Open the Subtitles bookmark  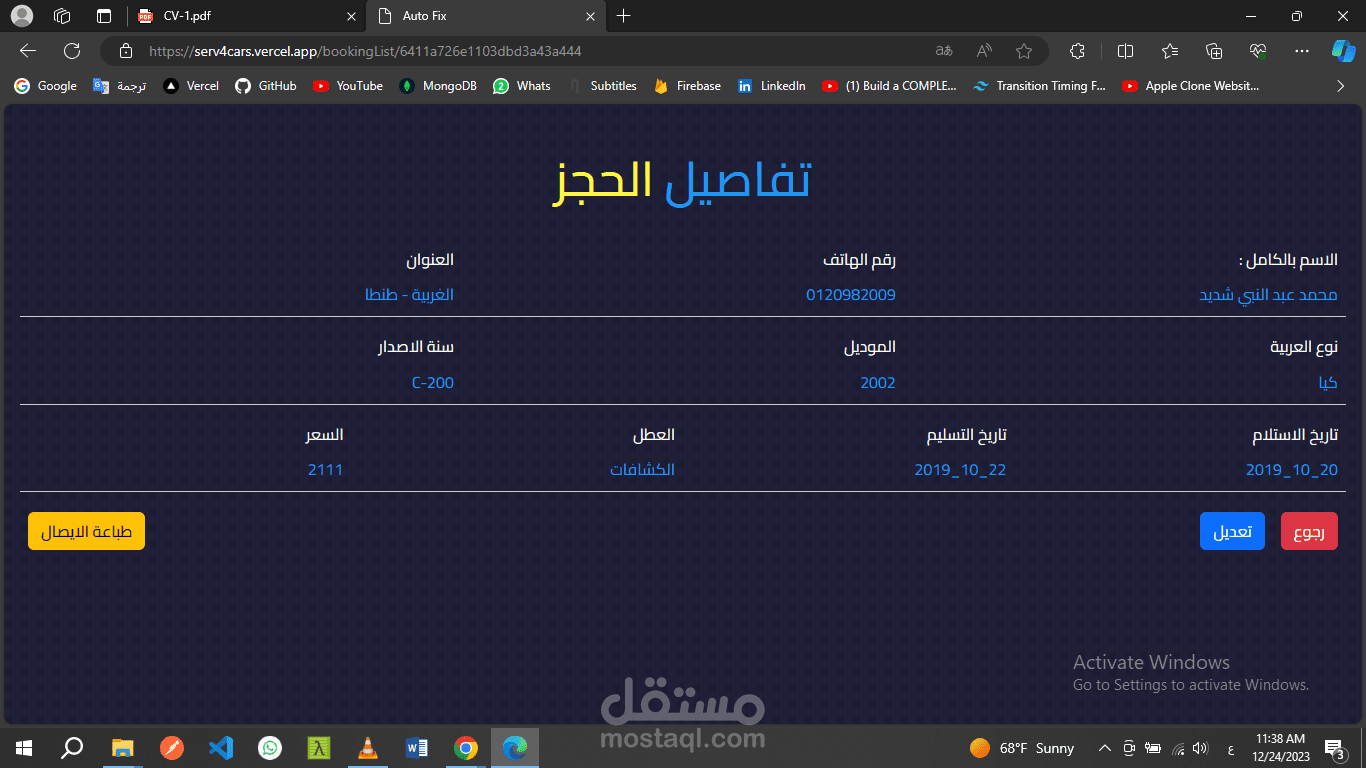(602, 86)
